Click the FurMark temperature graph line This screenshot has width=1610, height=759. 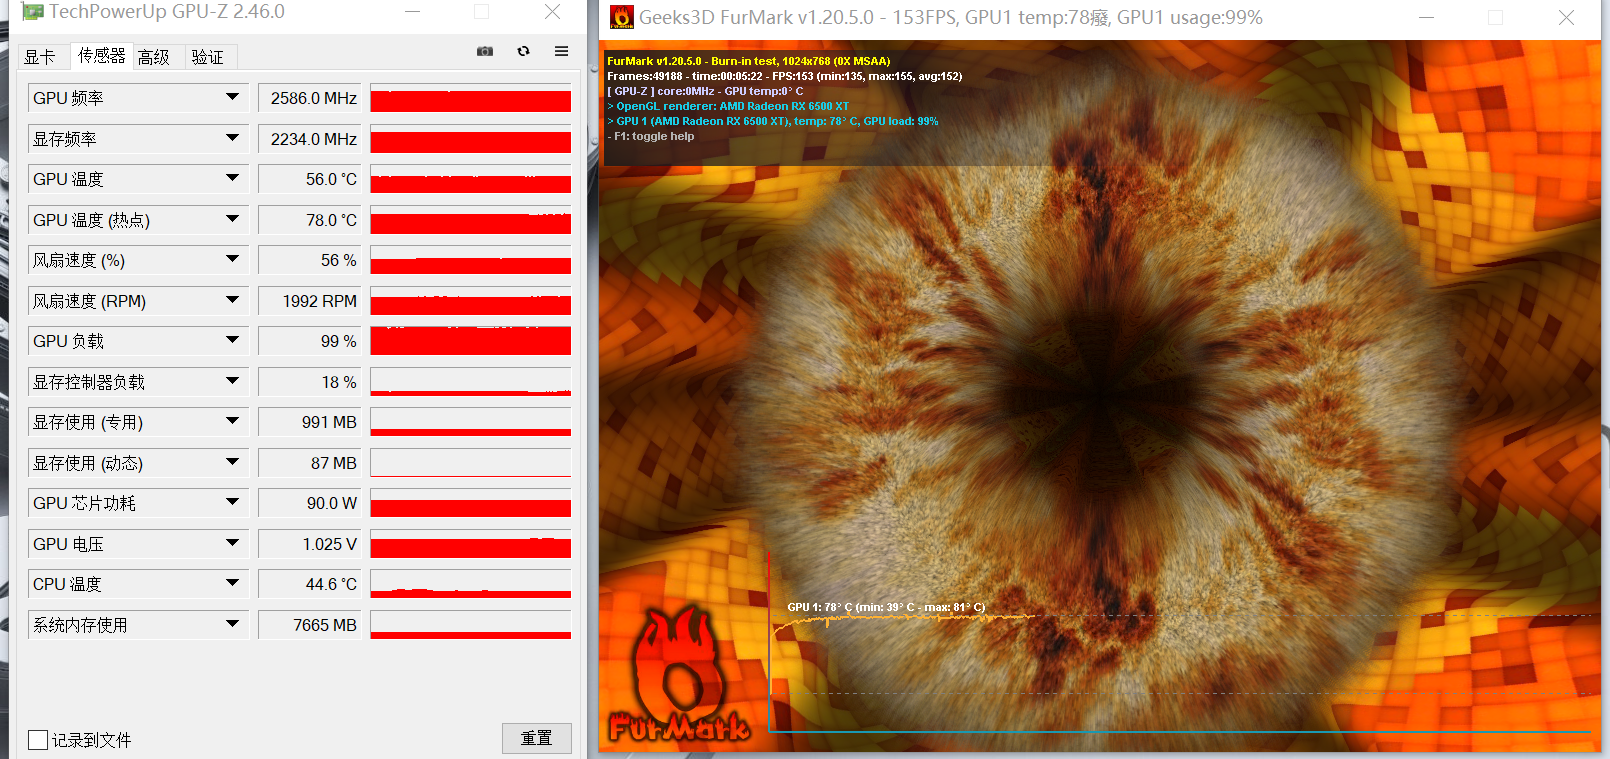(x=905, y=619)
